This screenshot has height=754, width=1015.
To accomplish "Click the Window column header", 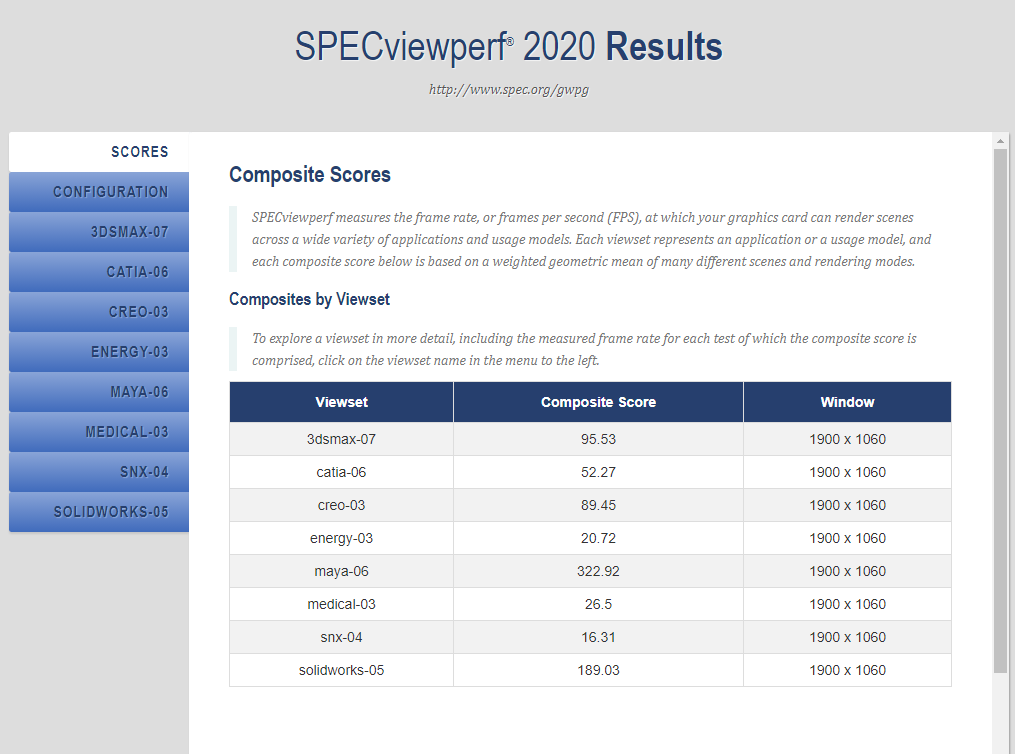I will (x=847, y=402).
